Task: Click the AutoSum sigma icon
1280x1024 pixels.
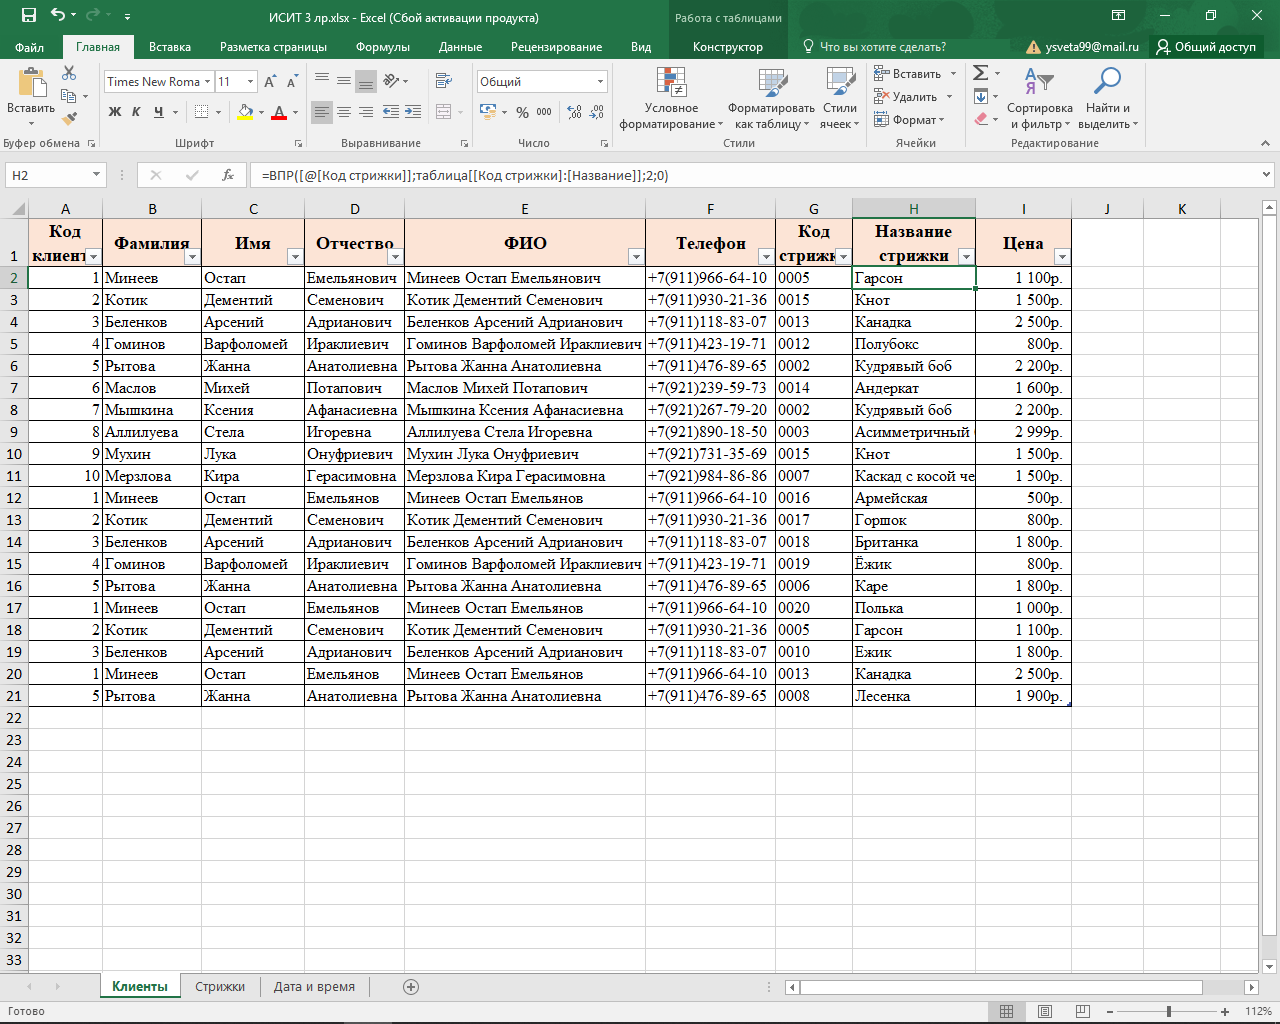Action: tap(981, 73)
